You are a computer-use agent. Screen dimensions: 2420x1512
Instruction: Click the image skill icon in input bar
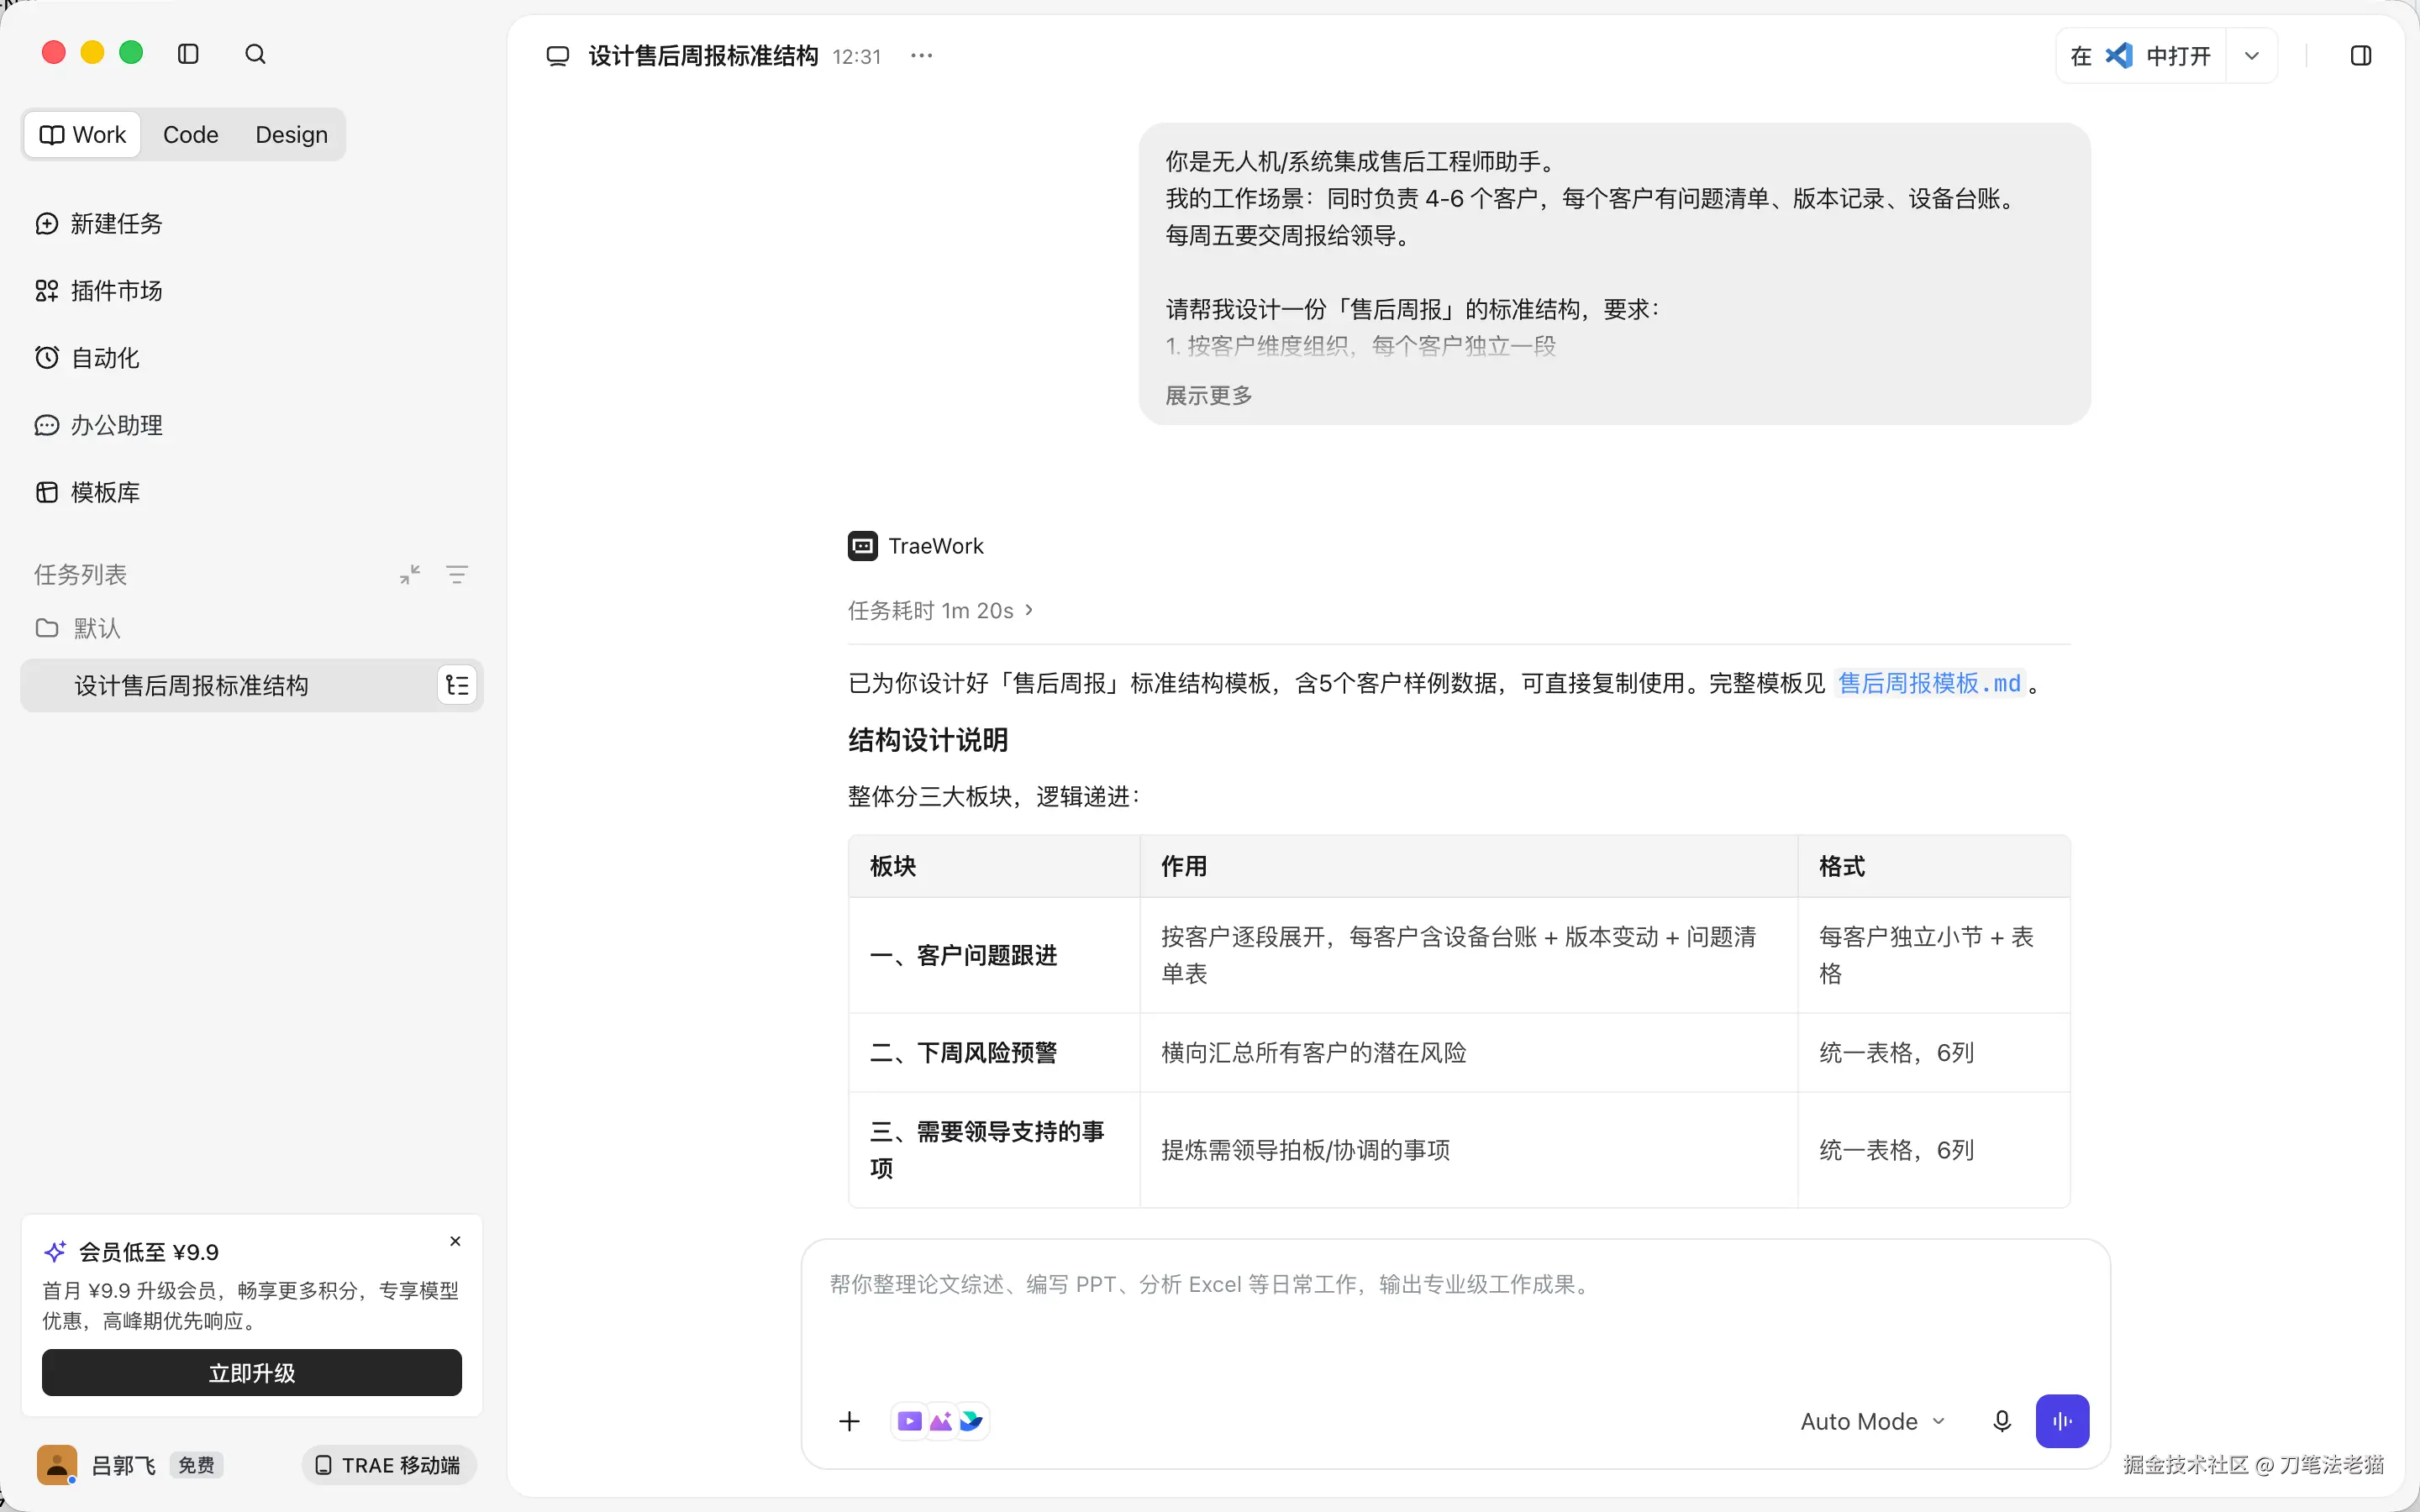[940, 1421]
